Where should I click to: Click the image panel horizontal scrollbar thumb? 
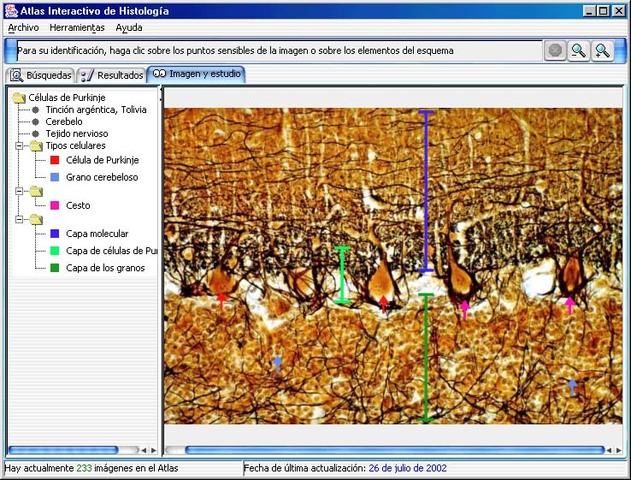[395, 450]
